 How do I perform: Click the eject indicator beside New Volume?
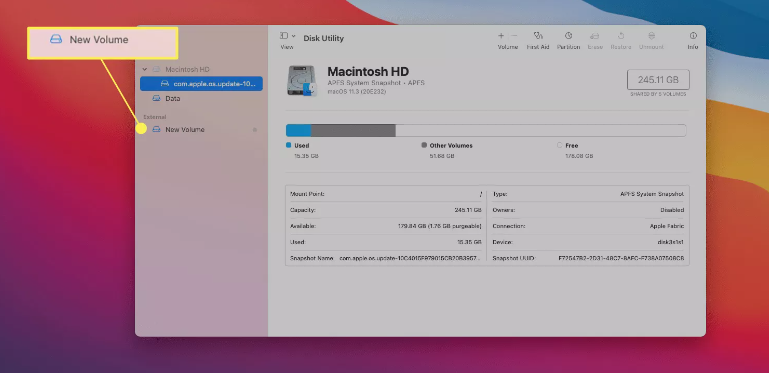point(255,130)
